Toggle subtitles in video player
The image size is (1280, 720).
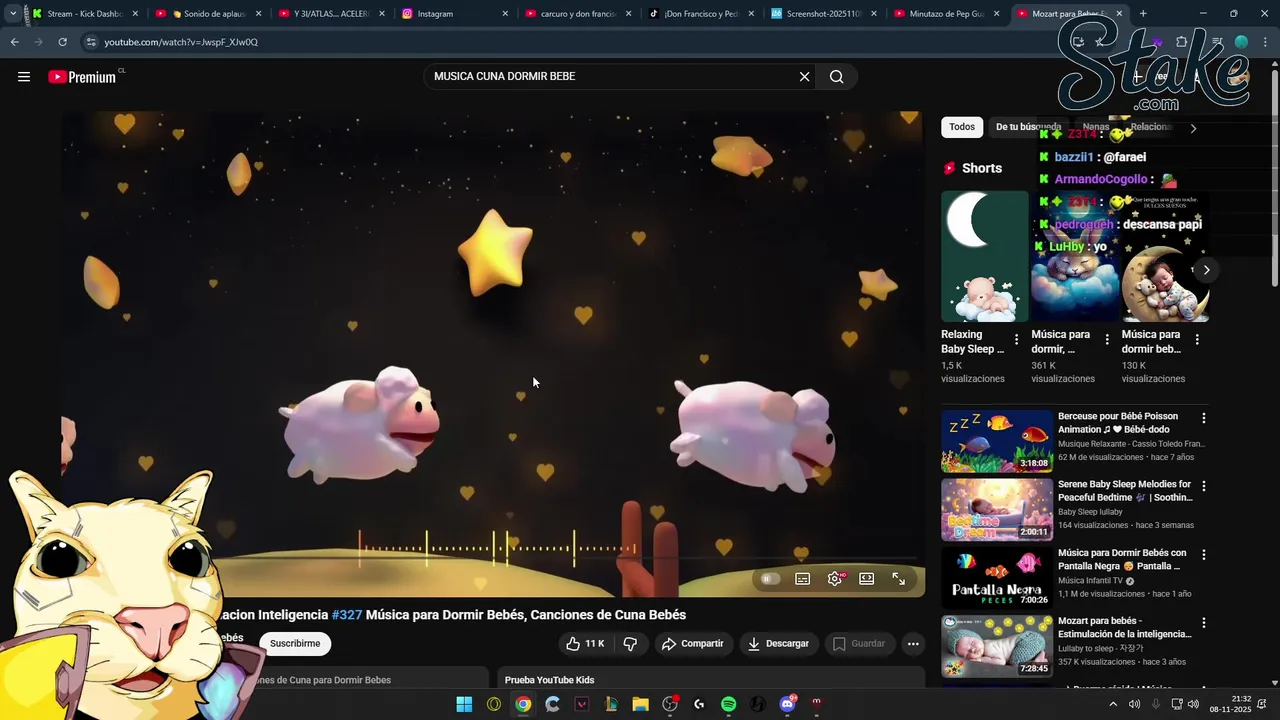[802, 579]
